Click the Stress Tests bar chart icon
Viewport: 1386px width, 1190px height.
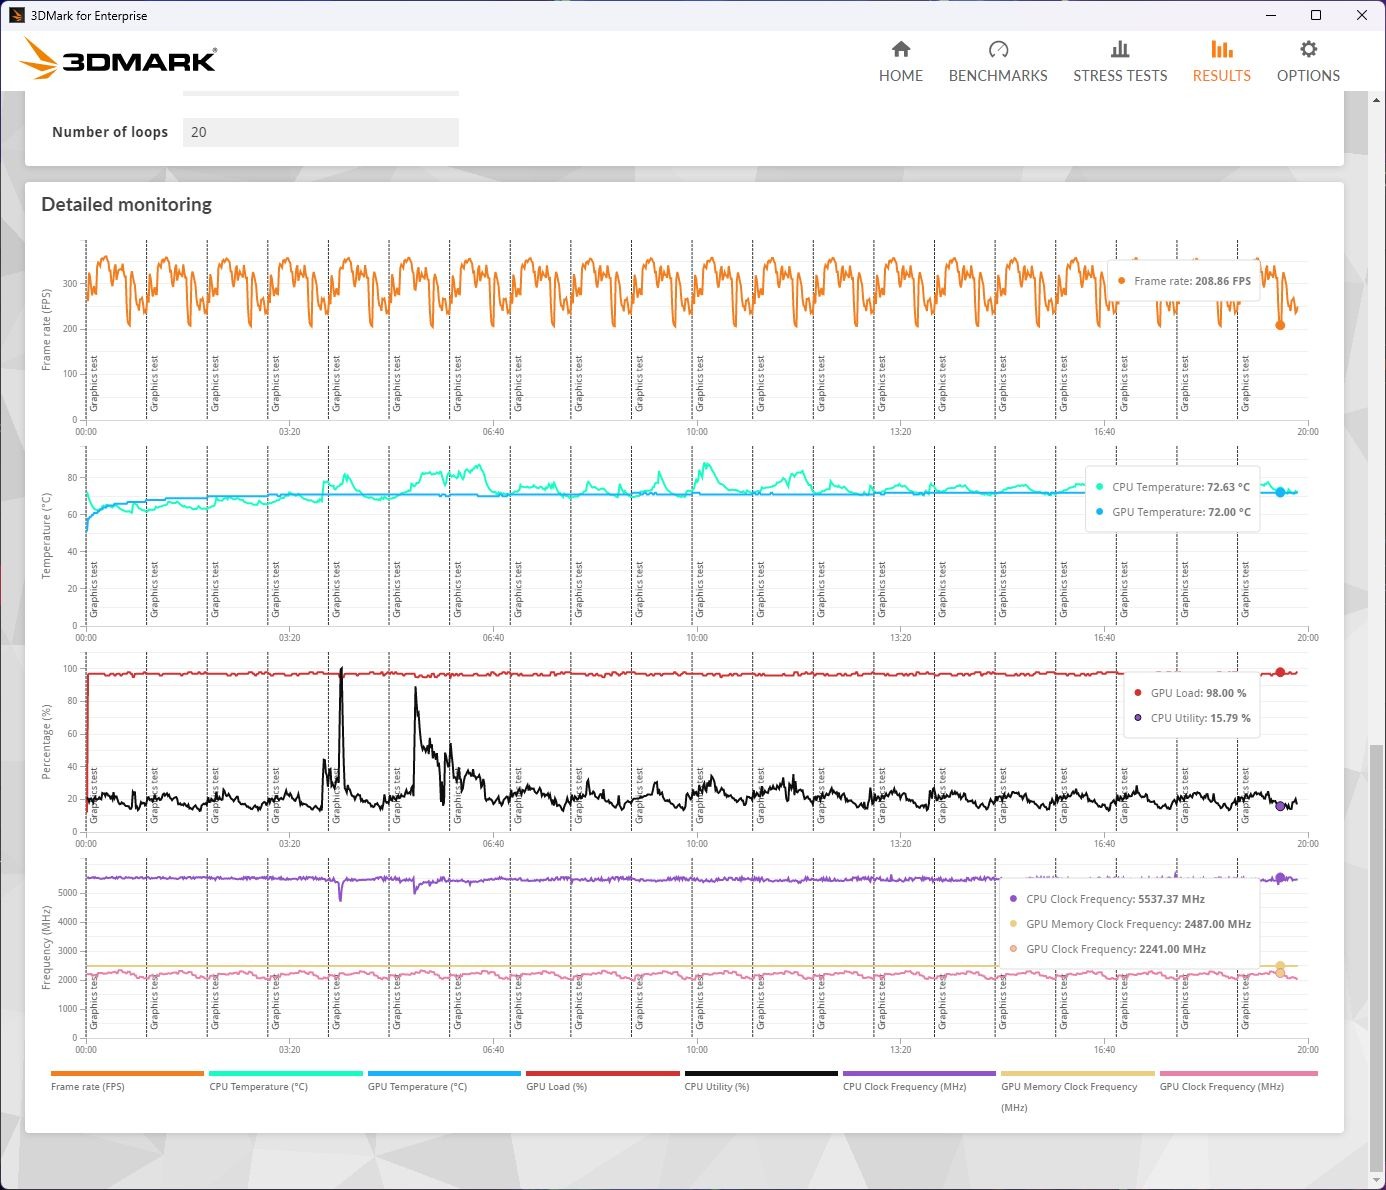(1119, 49)
